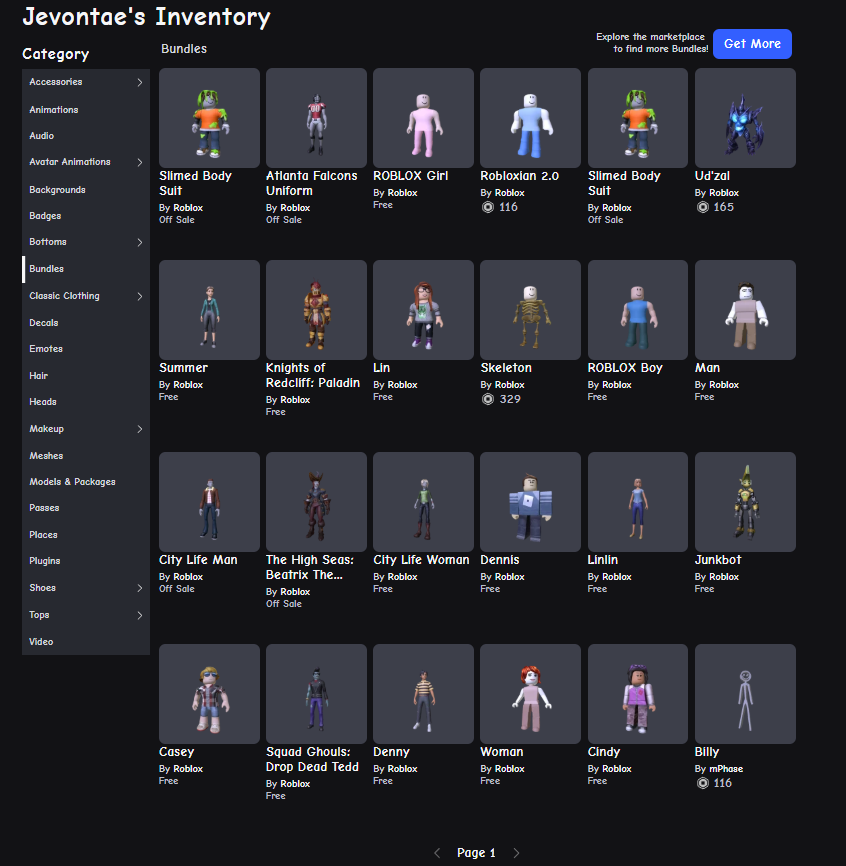This screenshot has height=866, width=846.
Task: Open the City Life Woman thumbnail
Action: [424, 502]
